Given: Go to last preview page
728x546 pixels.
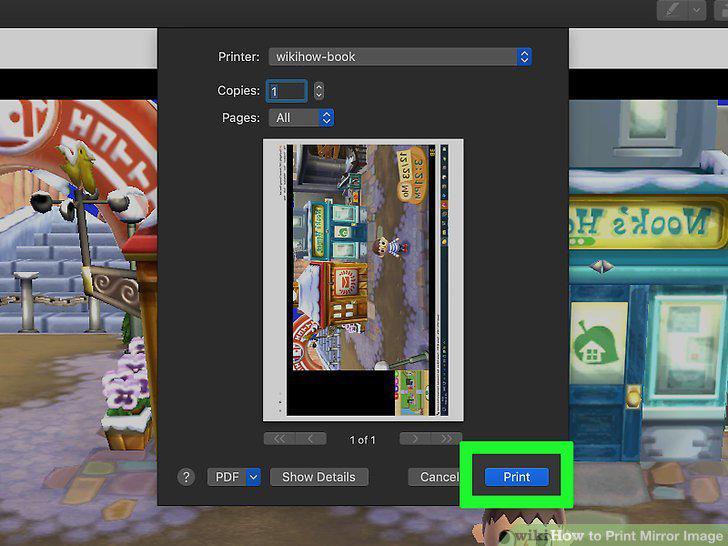Looking at the screenshot, I should point(446,439).
